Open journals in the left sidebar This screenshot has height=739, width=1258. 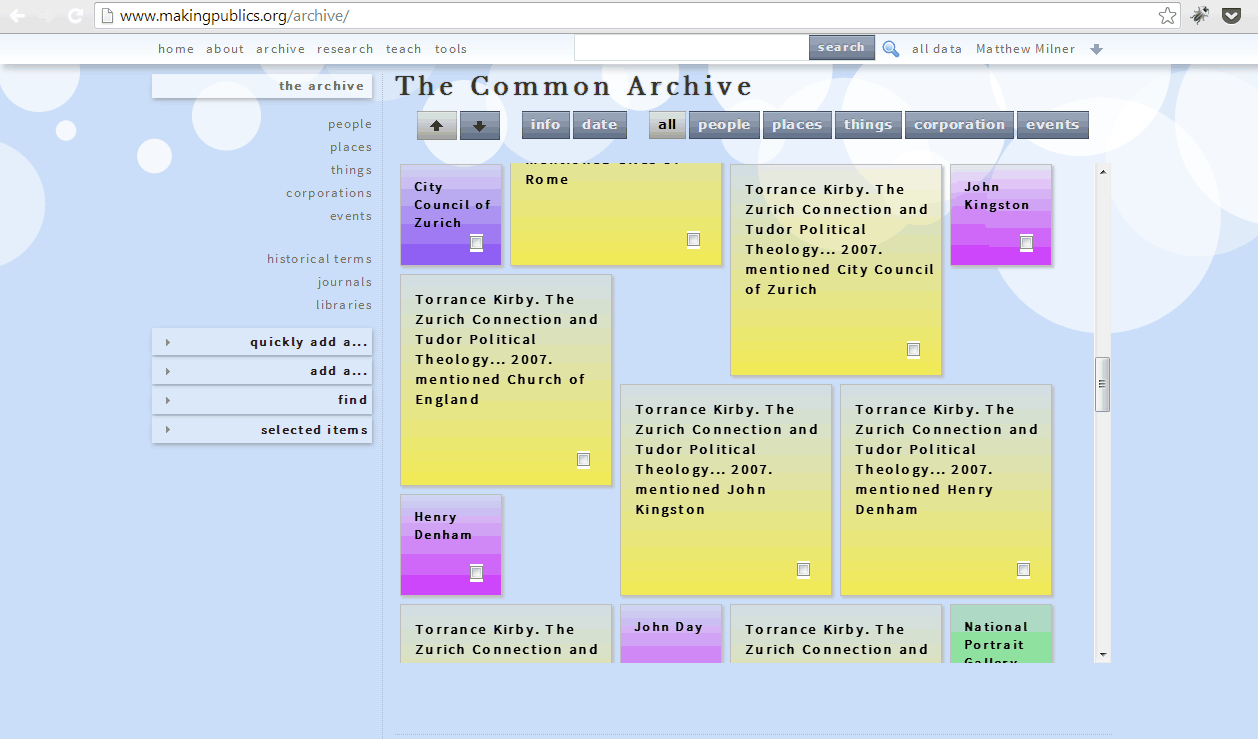[345, 282]
